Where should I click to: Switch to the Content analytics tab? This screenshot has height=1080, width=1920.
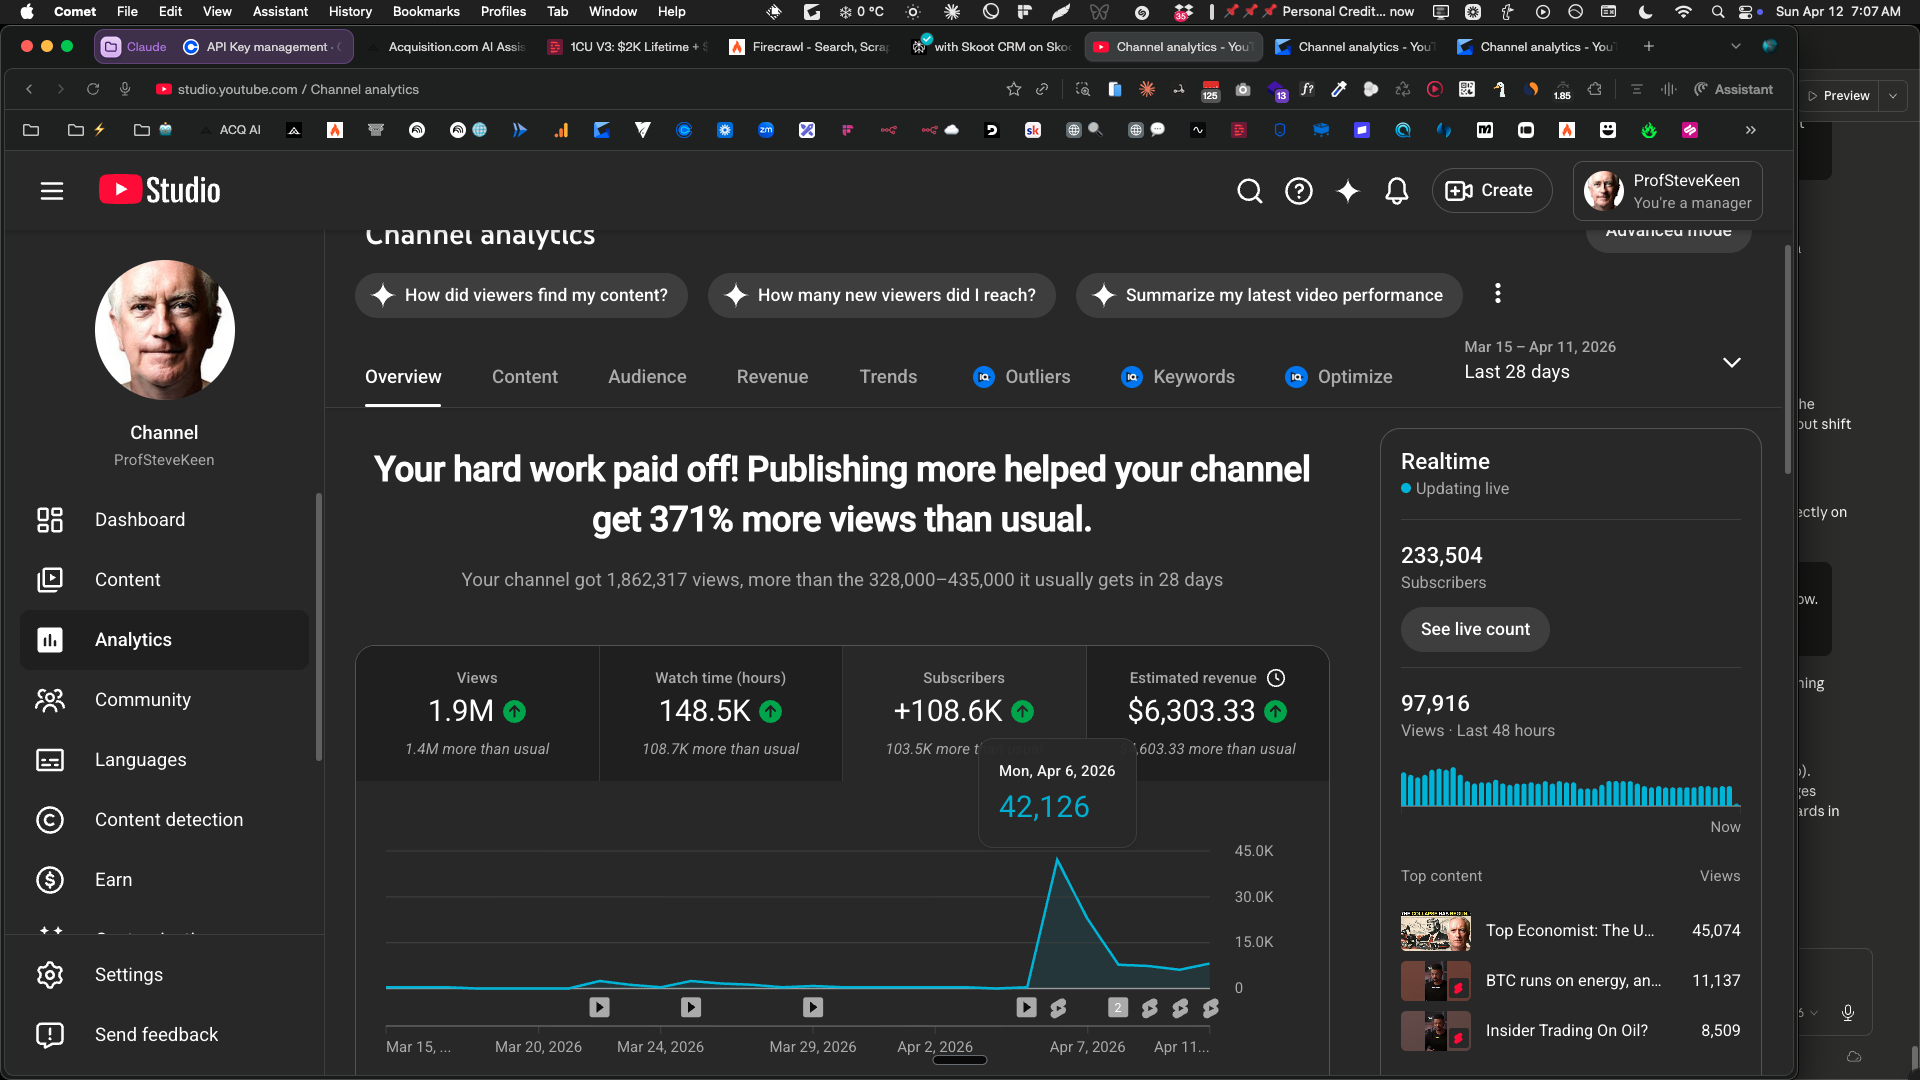coord(525,377)
